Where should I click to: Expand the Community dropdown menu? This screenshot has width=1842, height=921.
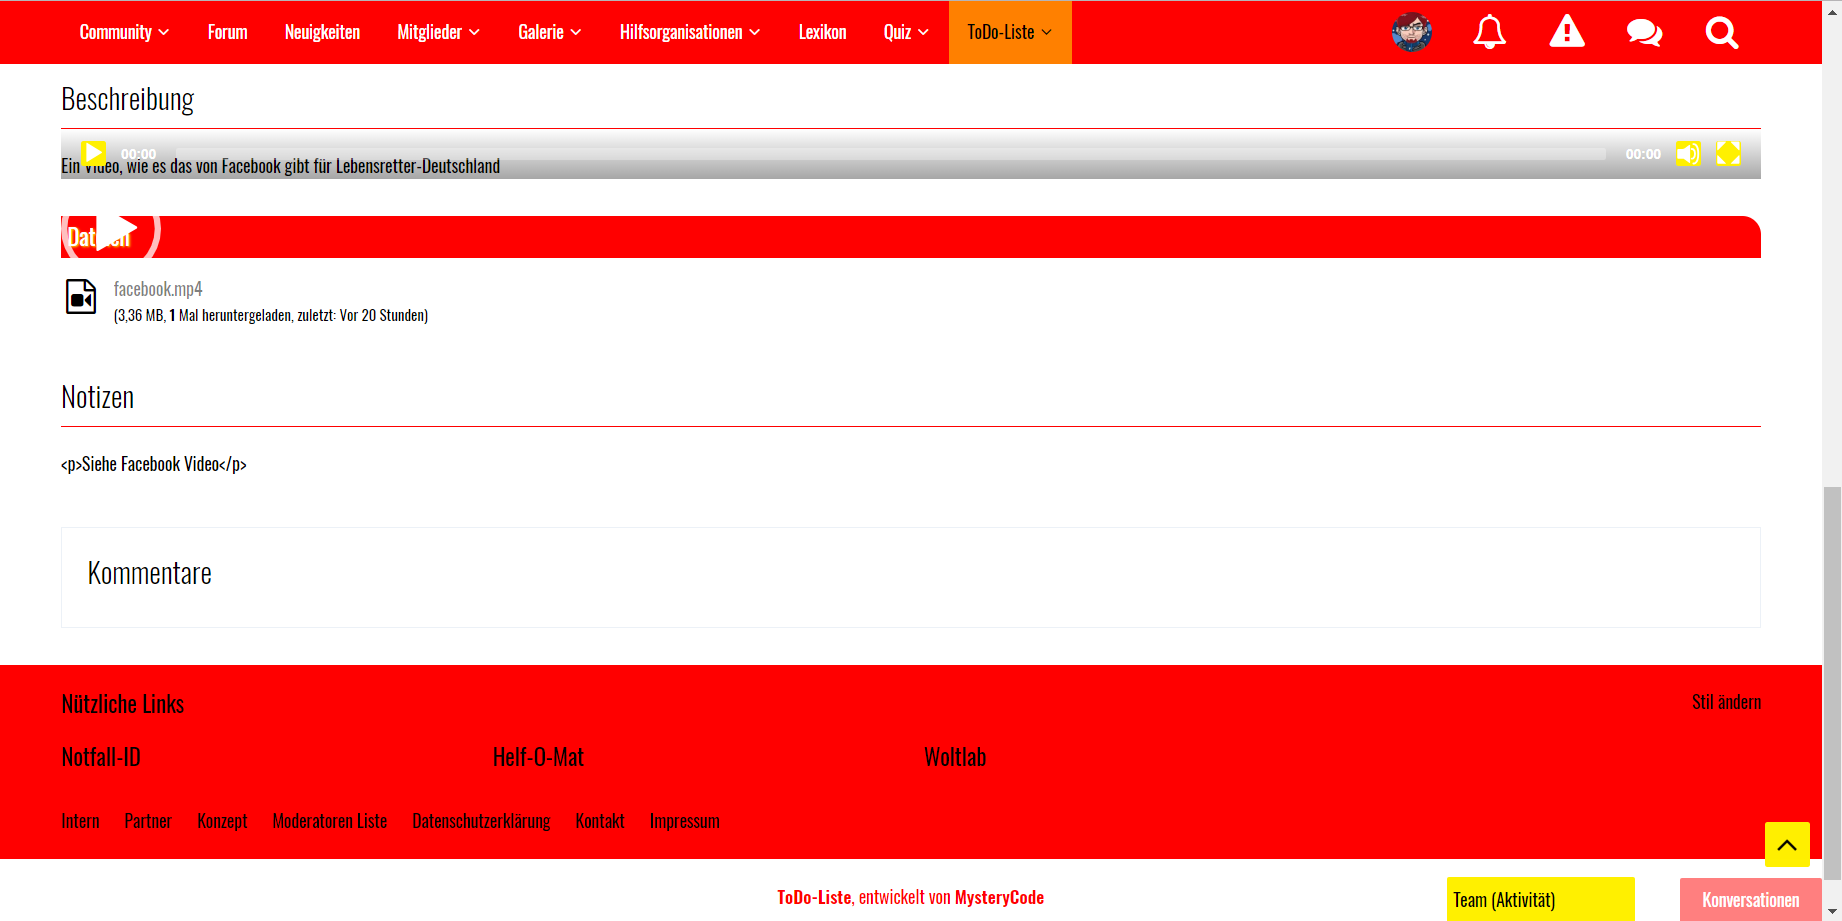124,32
